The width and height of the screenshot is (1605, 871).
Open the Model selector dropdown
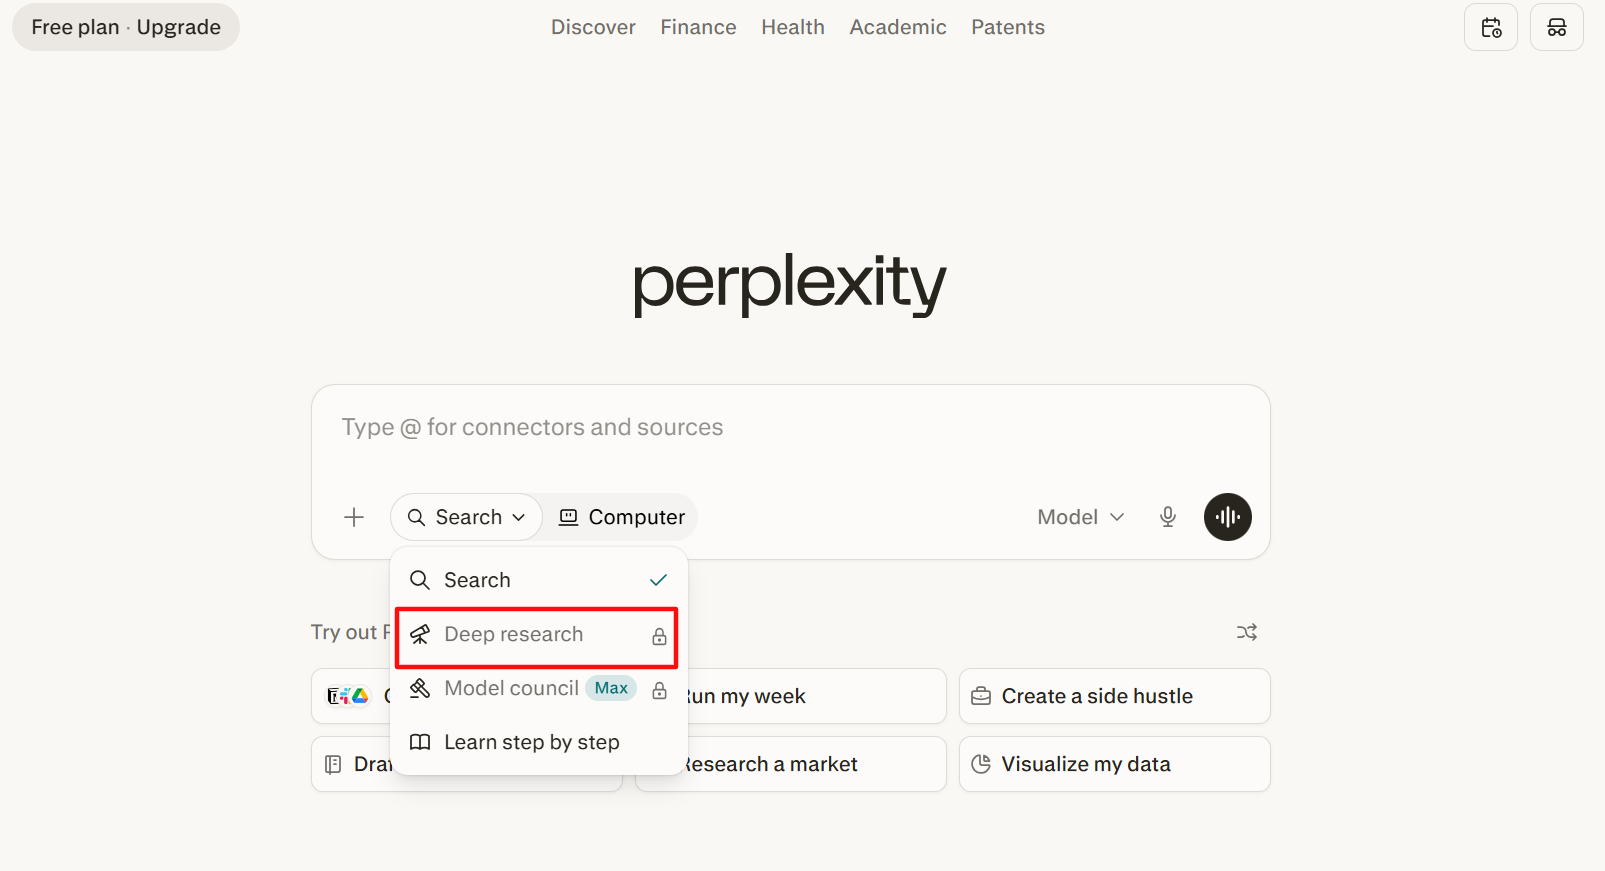(x=1081, y=517)
